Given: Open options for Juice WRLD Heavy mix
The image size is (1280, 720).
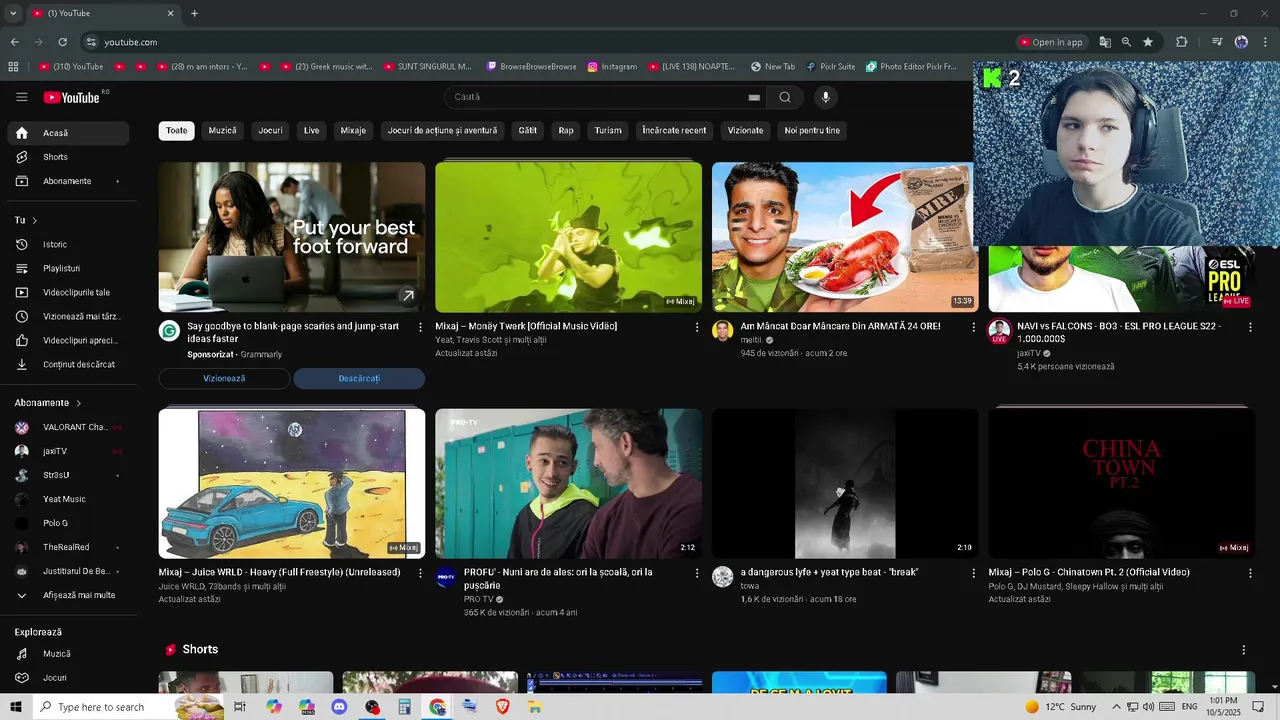Looking at the screenshot, I should click(420, 573).
